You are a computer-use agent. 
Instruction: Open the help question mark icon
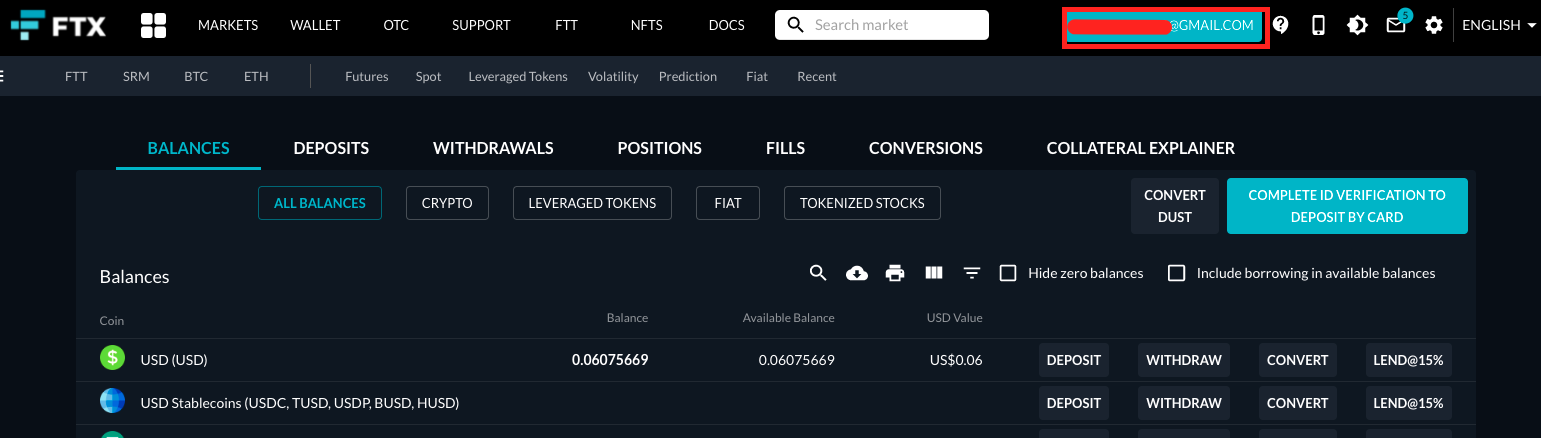[x=1280, y=25]
